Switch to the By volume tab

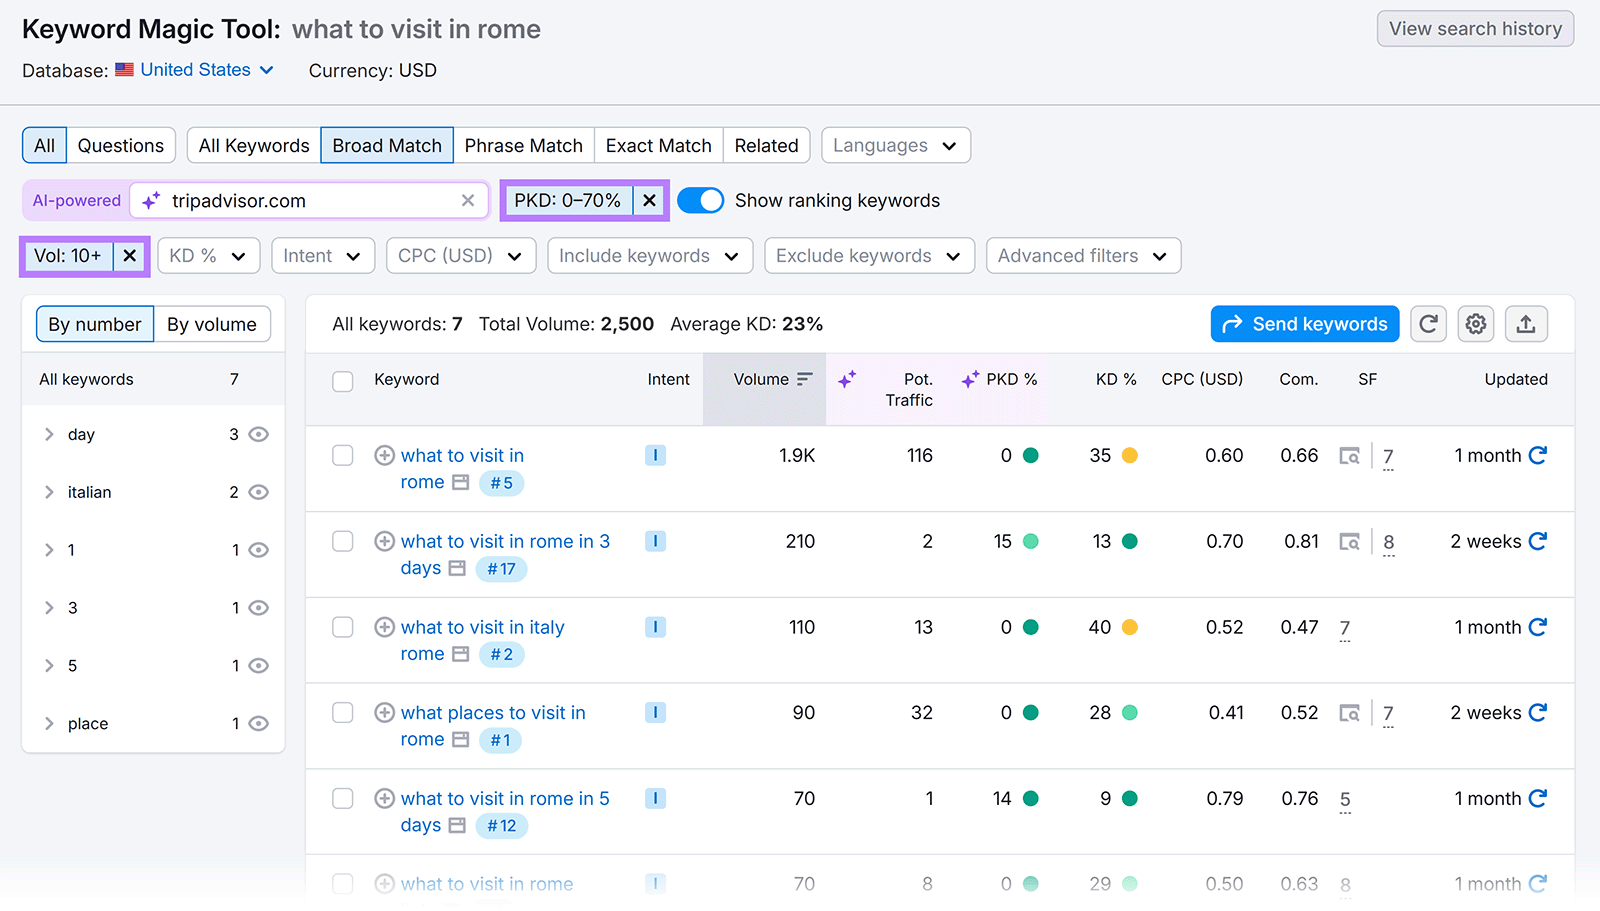tap(211, 323)
